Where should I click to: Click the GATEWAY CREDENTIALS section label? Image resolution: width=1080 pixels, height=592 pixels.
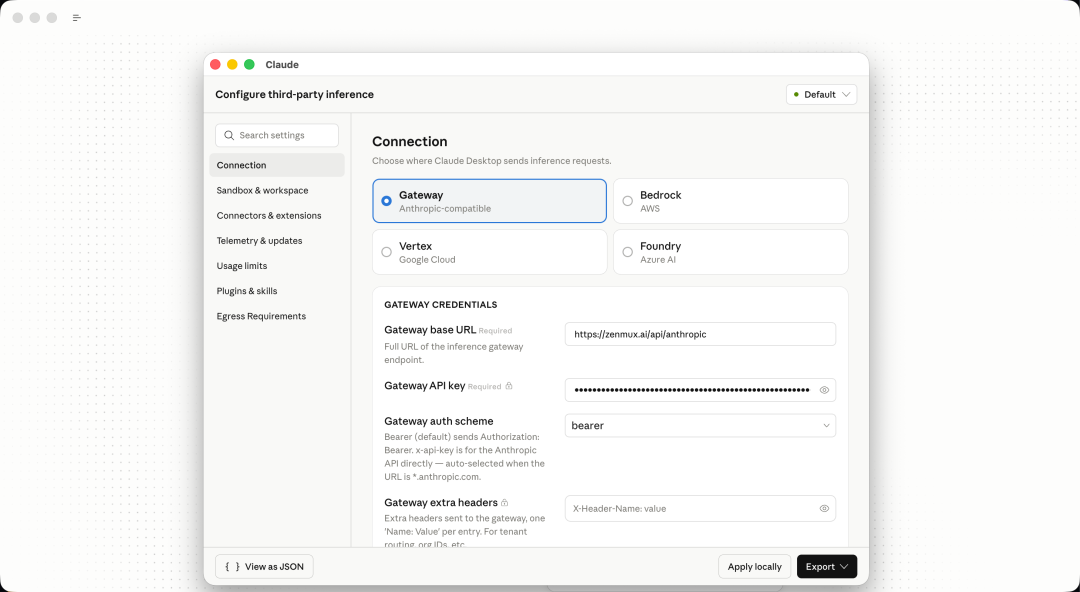pos(441,305)
